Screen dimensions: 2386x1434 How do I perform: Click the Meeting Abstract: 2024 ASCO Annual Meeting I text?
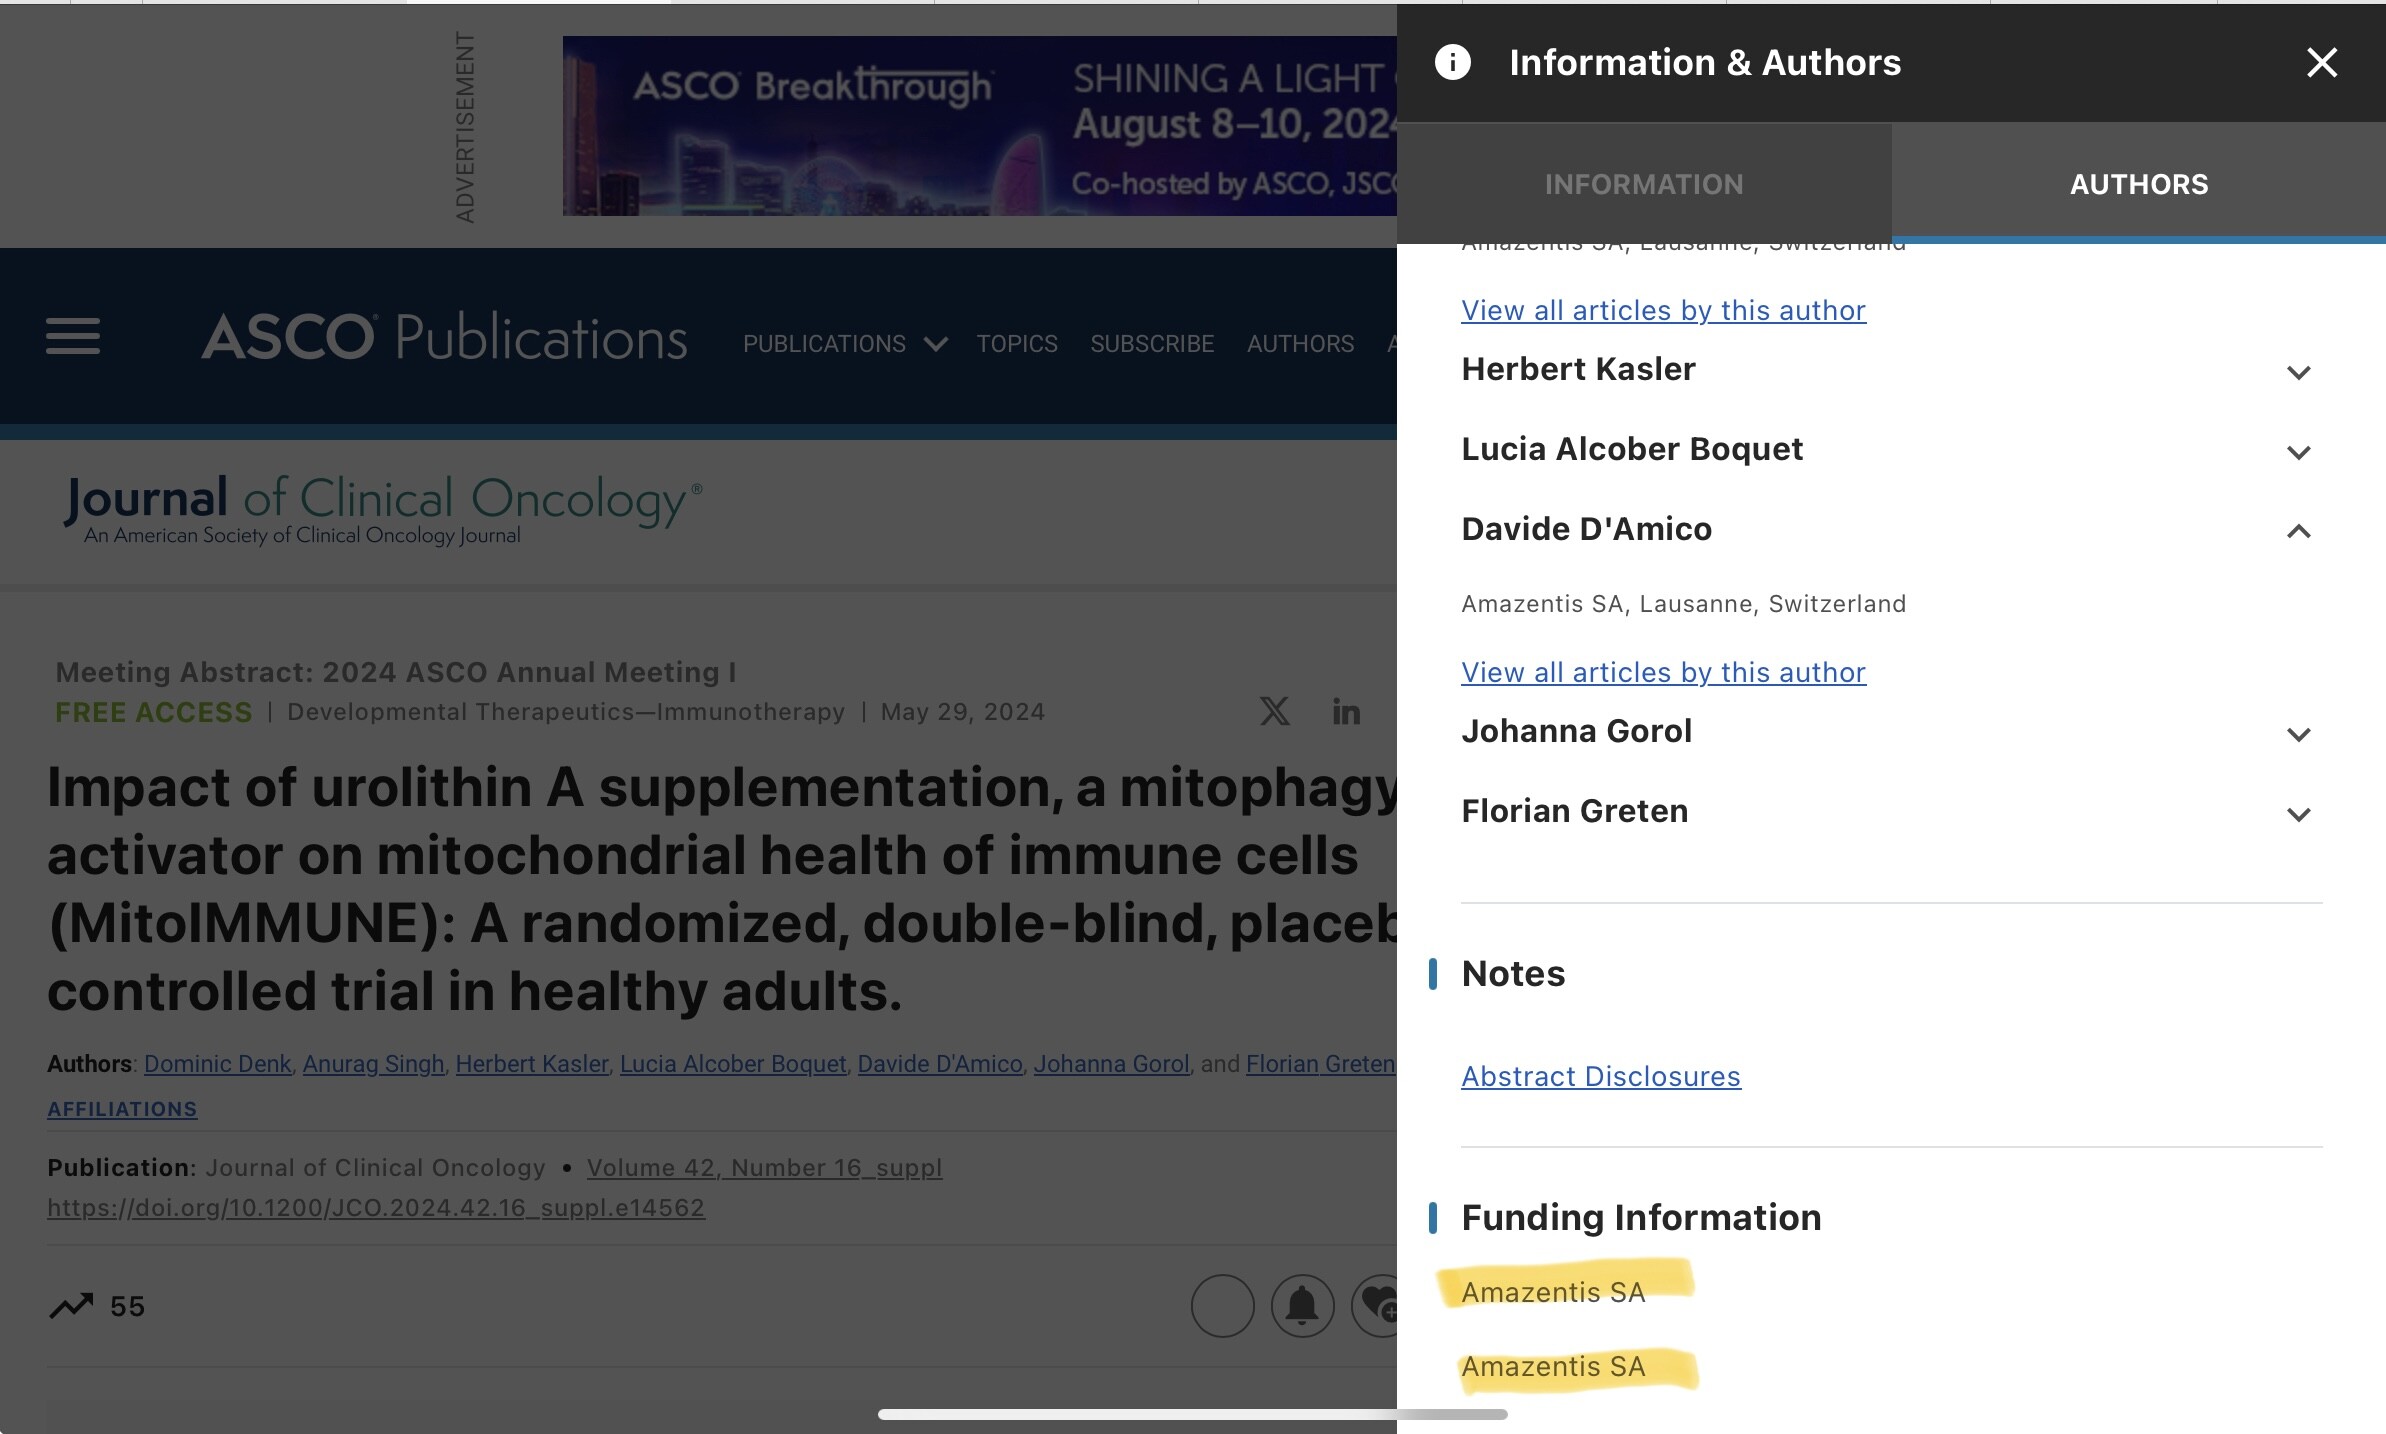(396, 672)
